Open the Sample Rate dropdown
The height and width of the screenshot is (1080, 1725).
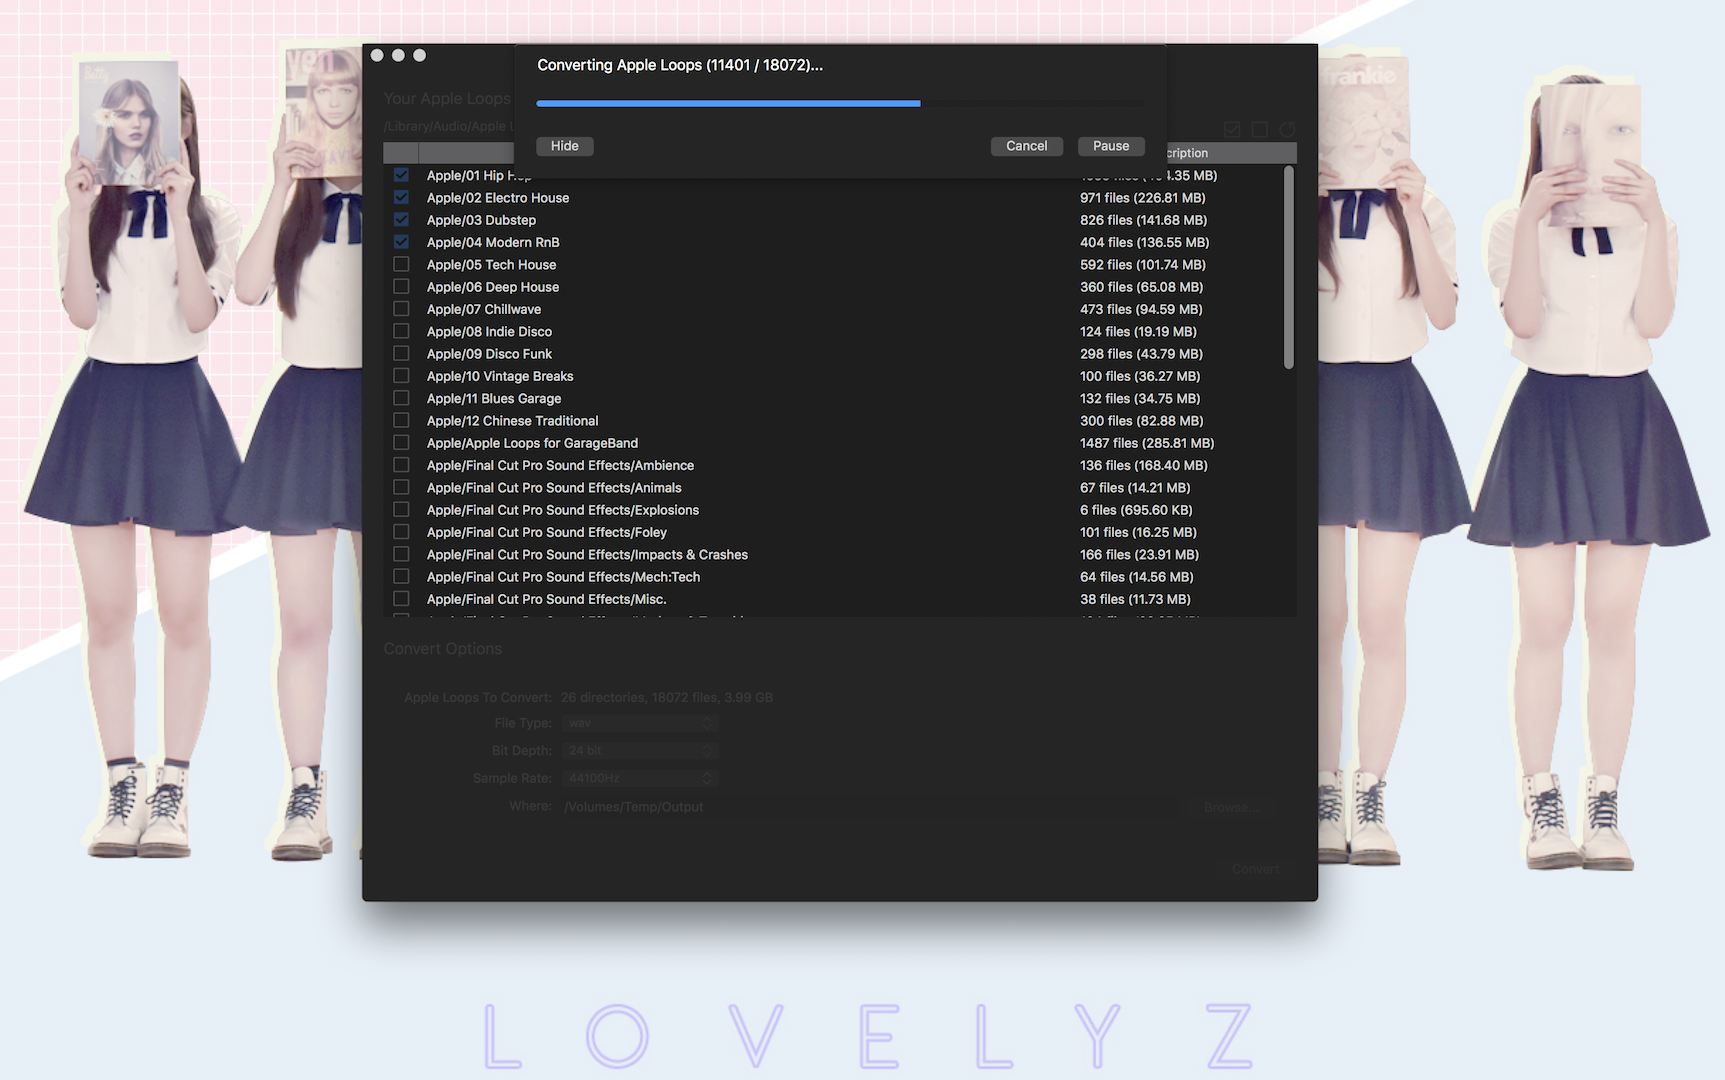tap(639, 778)
